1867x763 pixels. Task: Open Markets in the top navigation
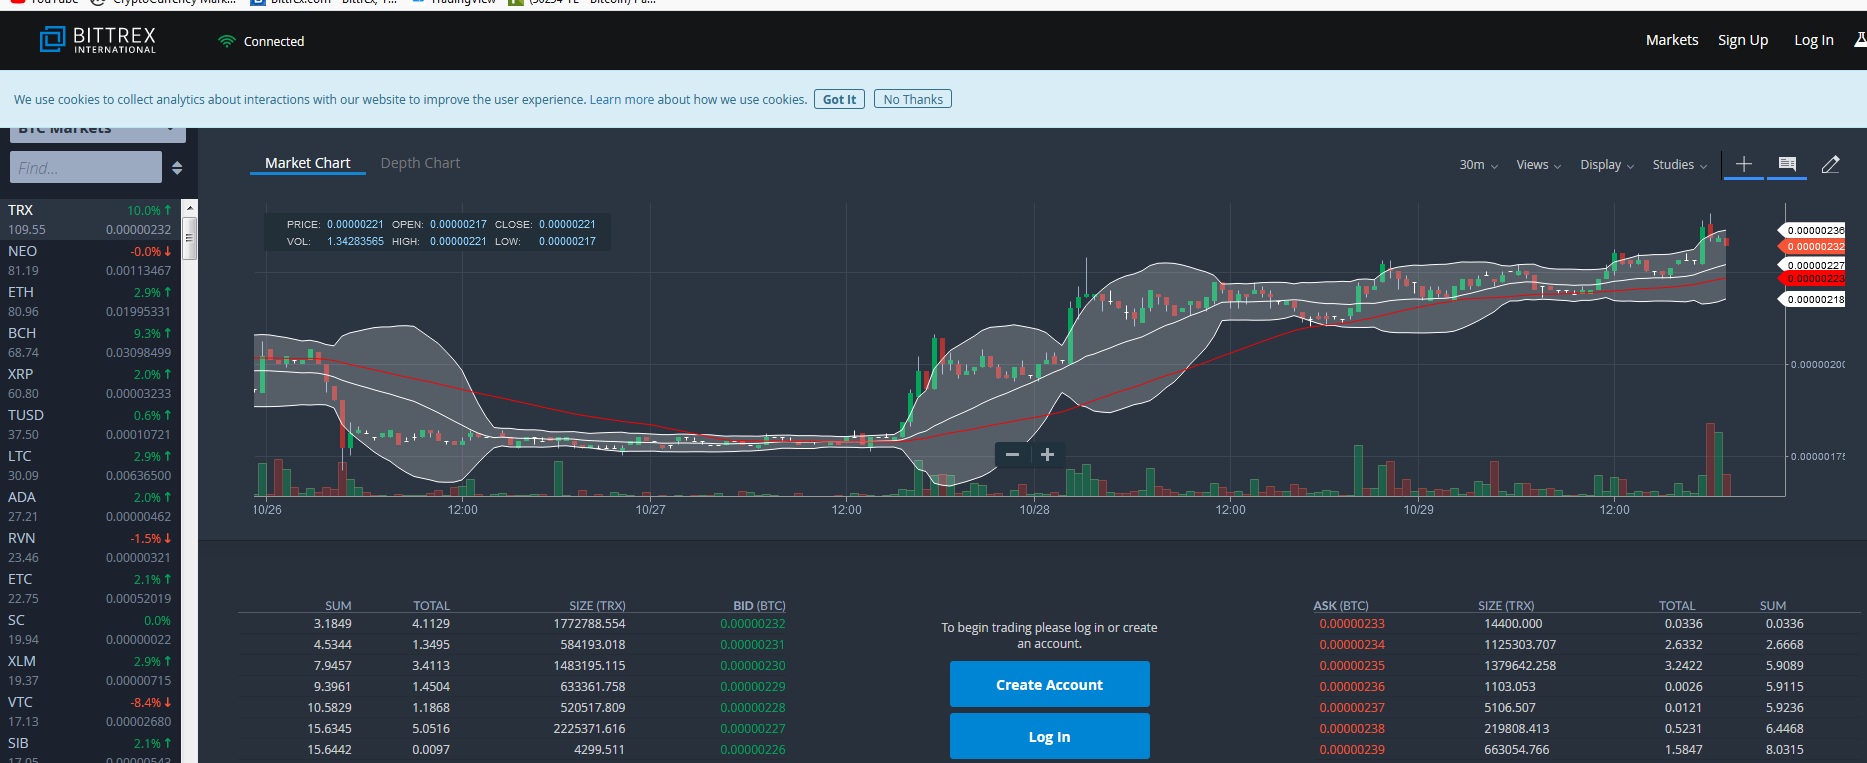click(1672, 40)
